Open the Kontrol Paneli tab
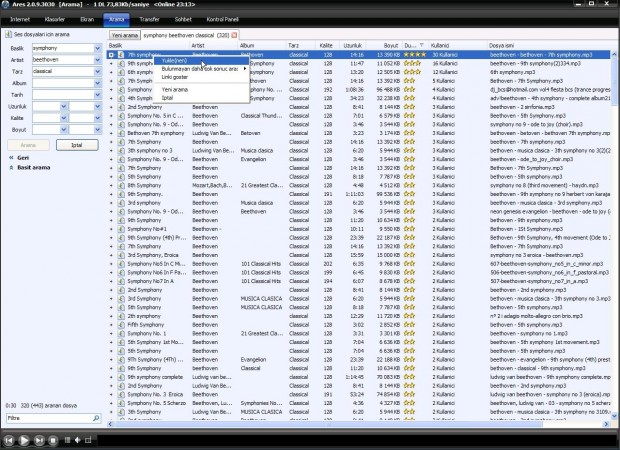 coord(223,19)
